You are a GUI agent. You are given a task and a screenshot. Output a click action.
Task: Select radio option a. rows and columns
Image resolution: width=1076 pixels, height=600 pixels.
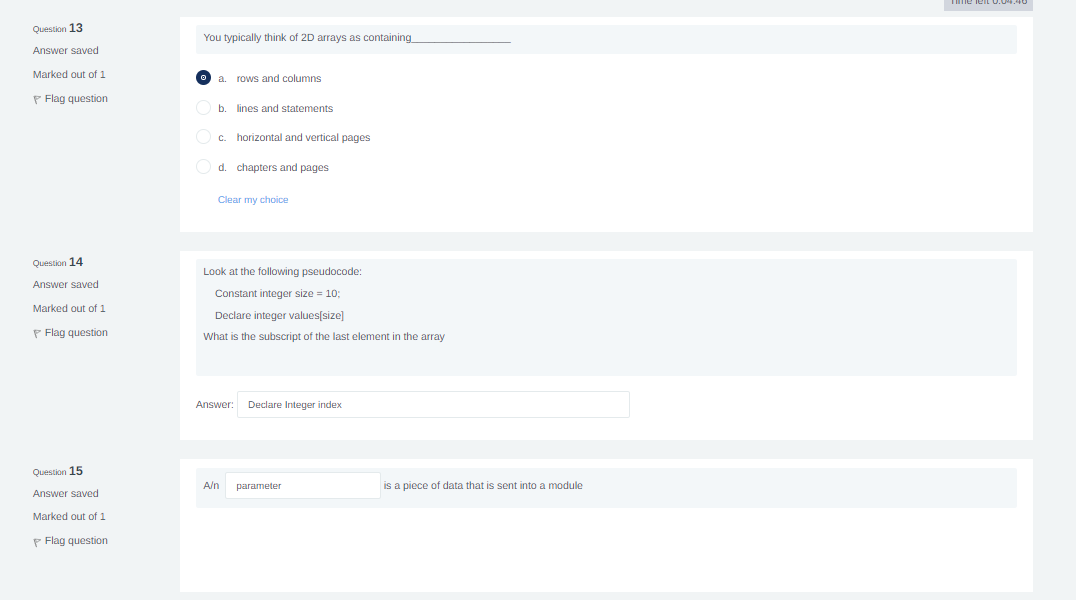point(203,78)
